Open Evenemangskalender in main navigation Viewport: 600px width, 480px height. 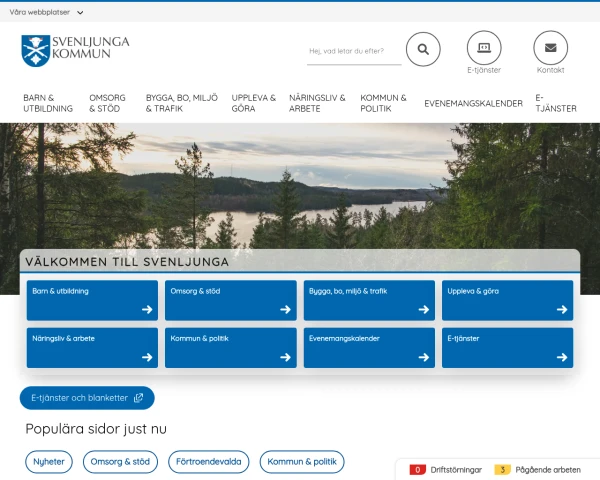473,103
